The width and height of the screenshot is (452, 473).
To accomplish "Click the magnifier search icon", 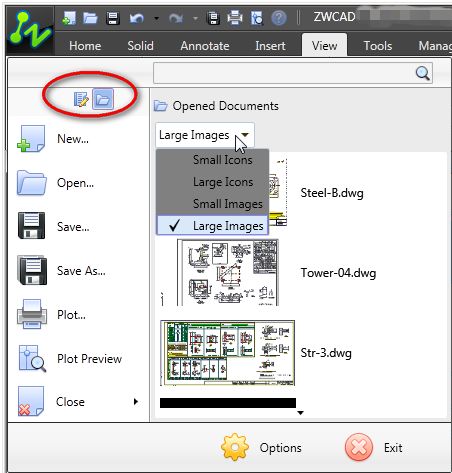I will 423,72.
